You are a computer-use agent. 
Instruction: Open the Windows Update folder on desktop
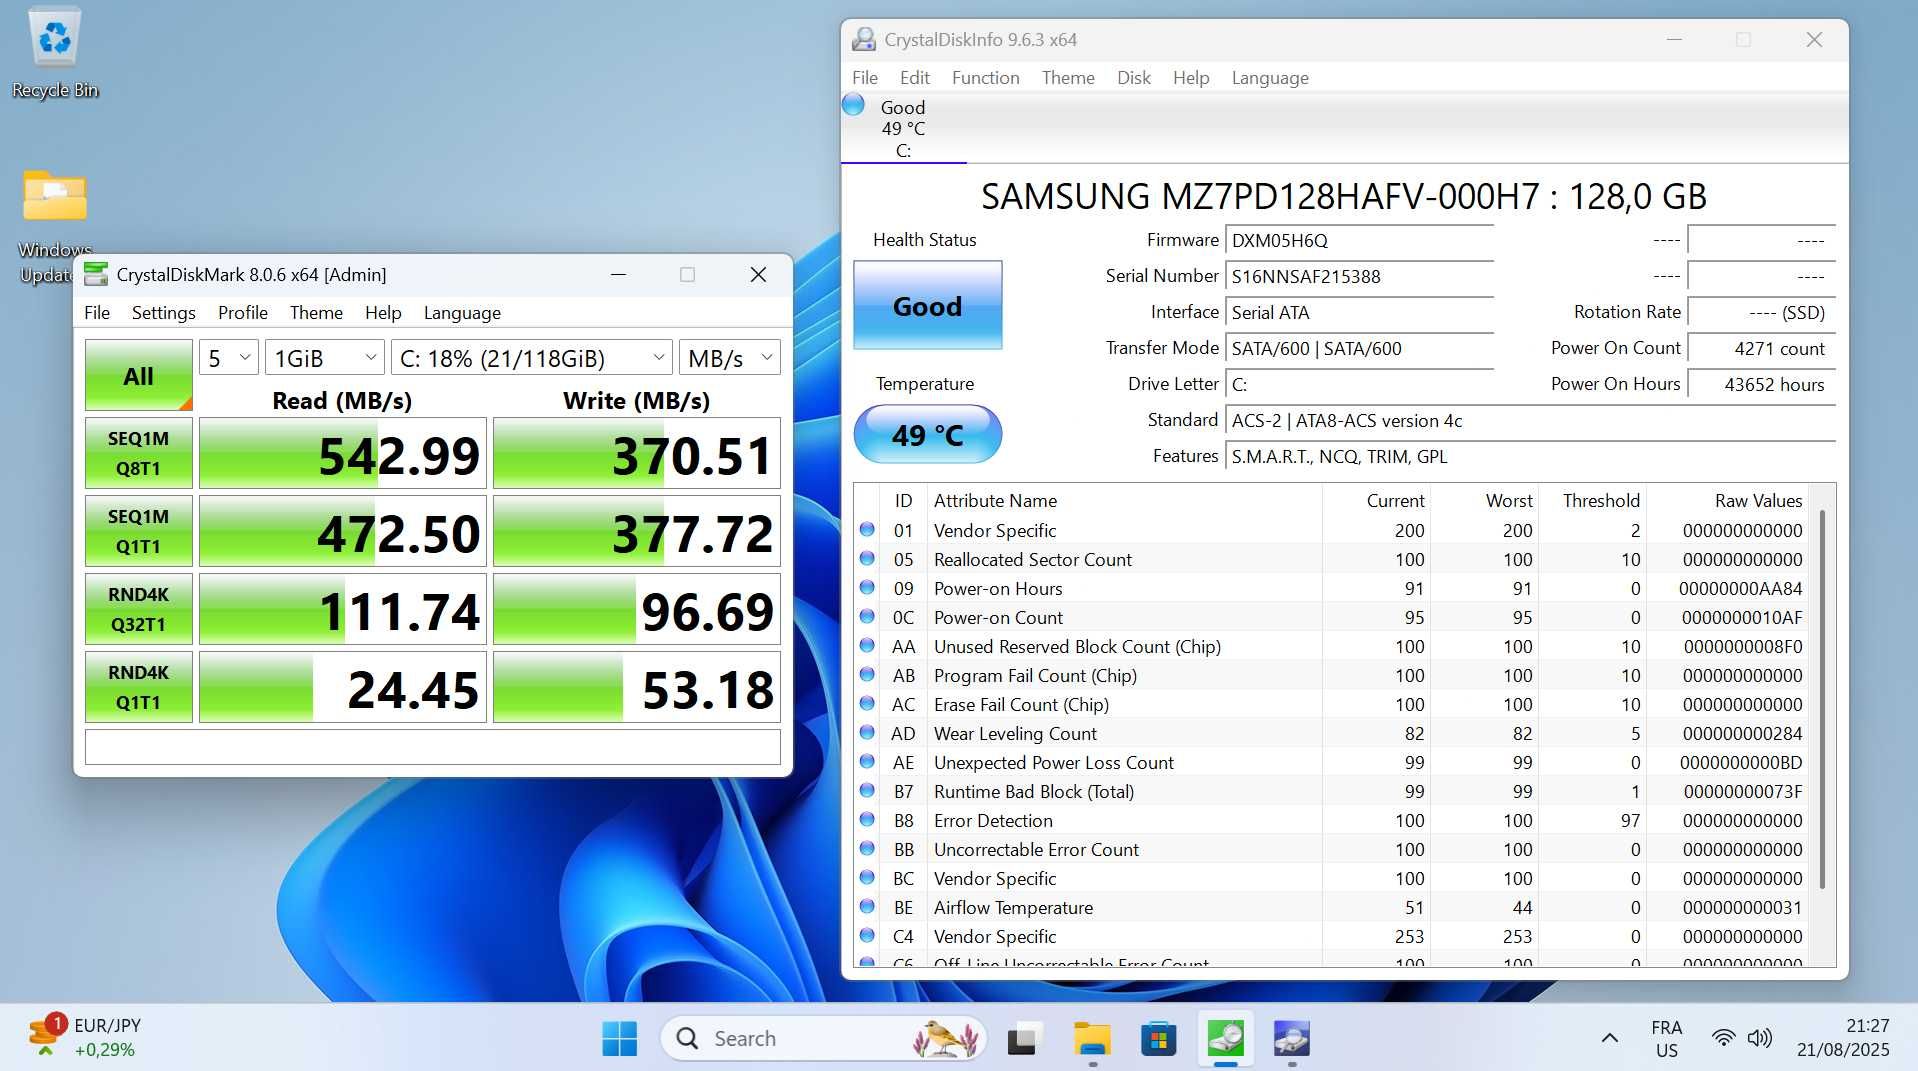point(55,226)
